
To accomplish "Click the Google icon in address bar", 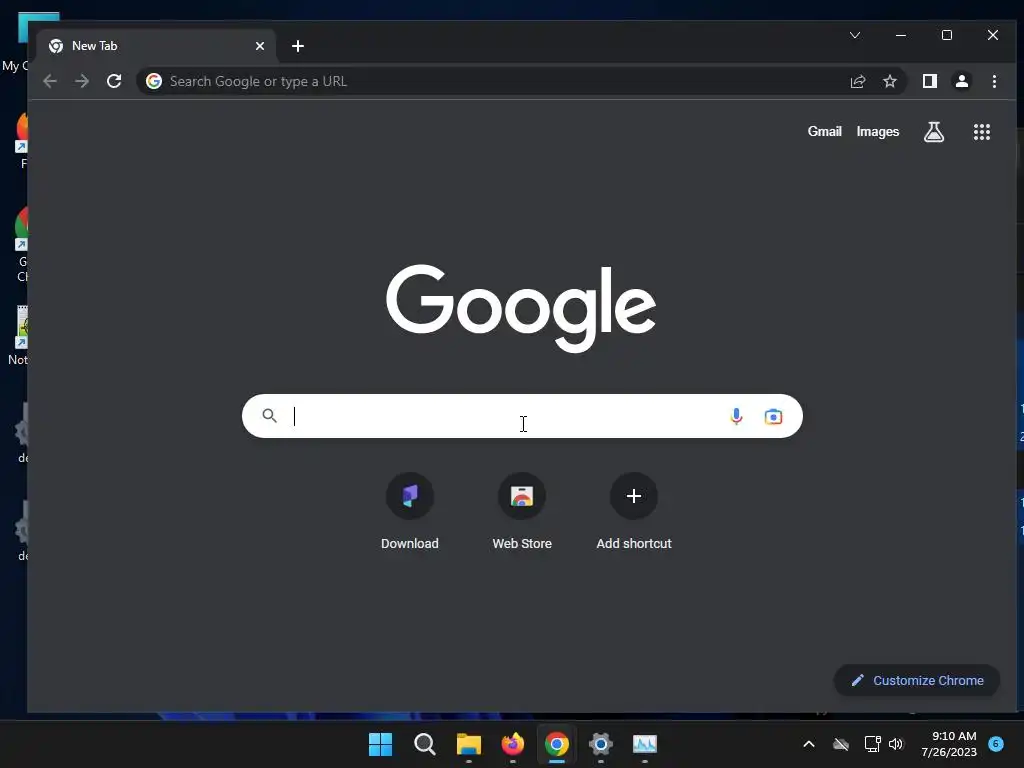I will click(153, 81).
